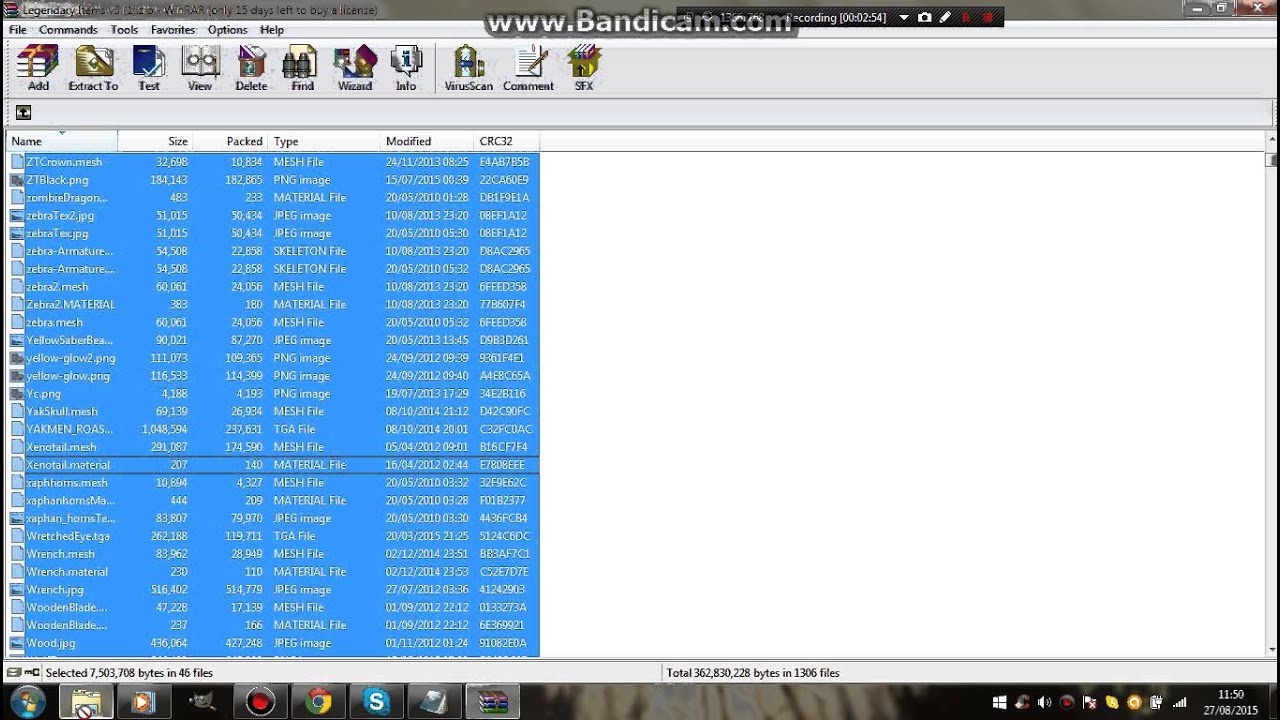Click the Bandicam screenshot camera icon
The height and width of the screenshot is (720, 1280).
click(925, 18)
